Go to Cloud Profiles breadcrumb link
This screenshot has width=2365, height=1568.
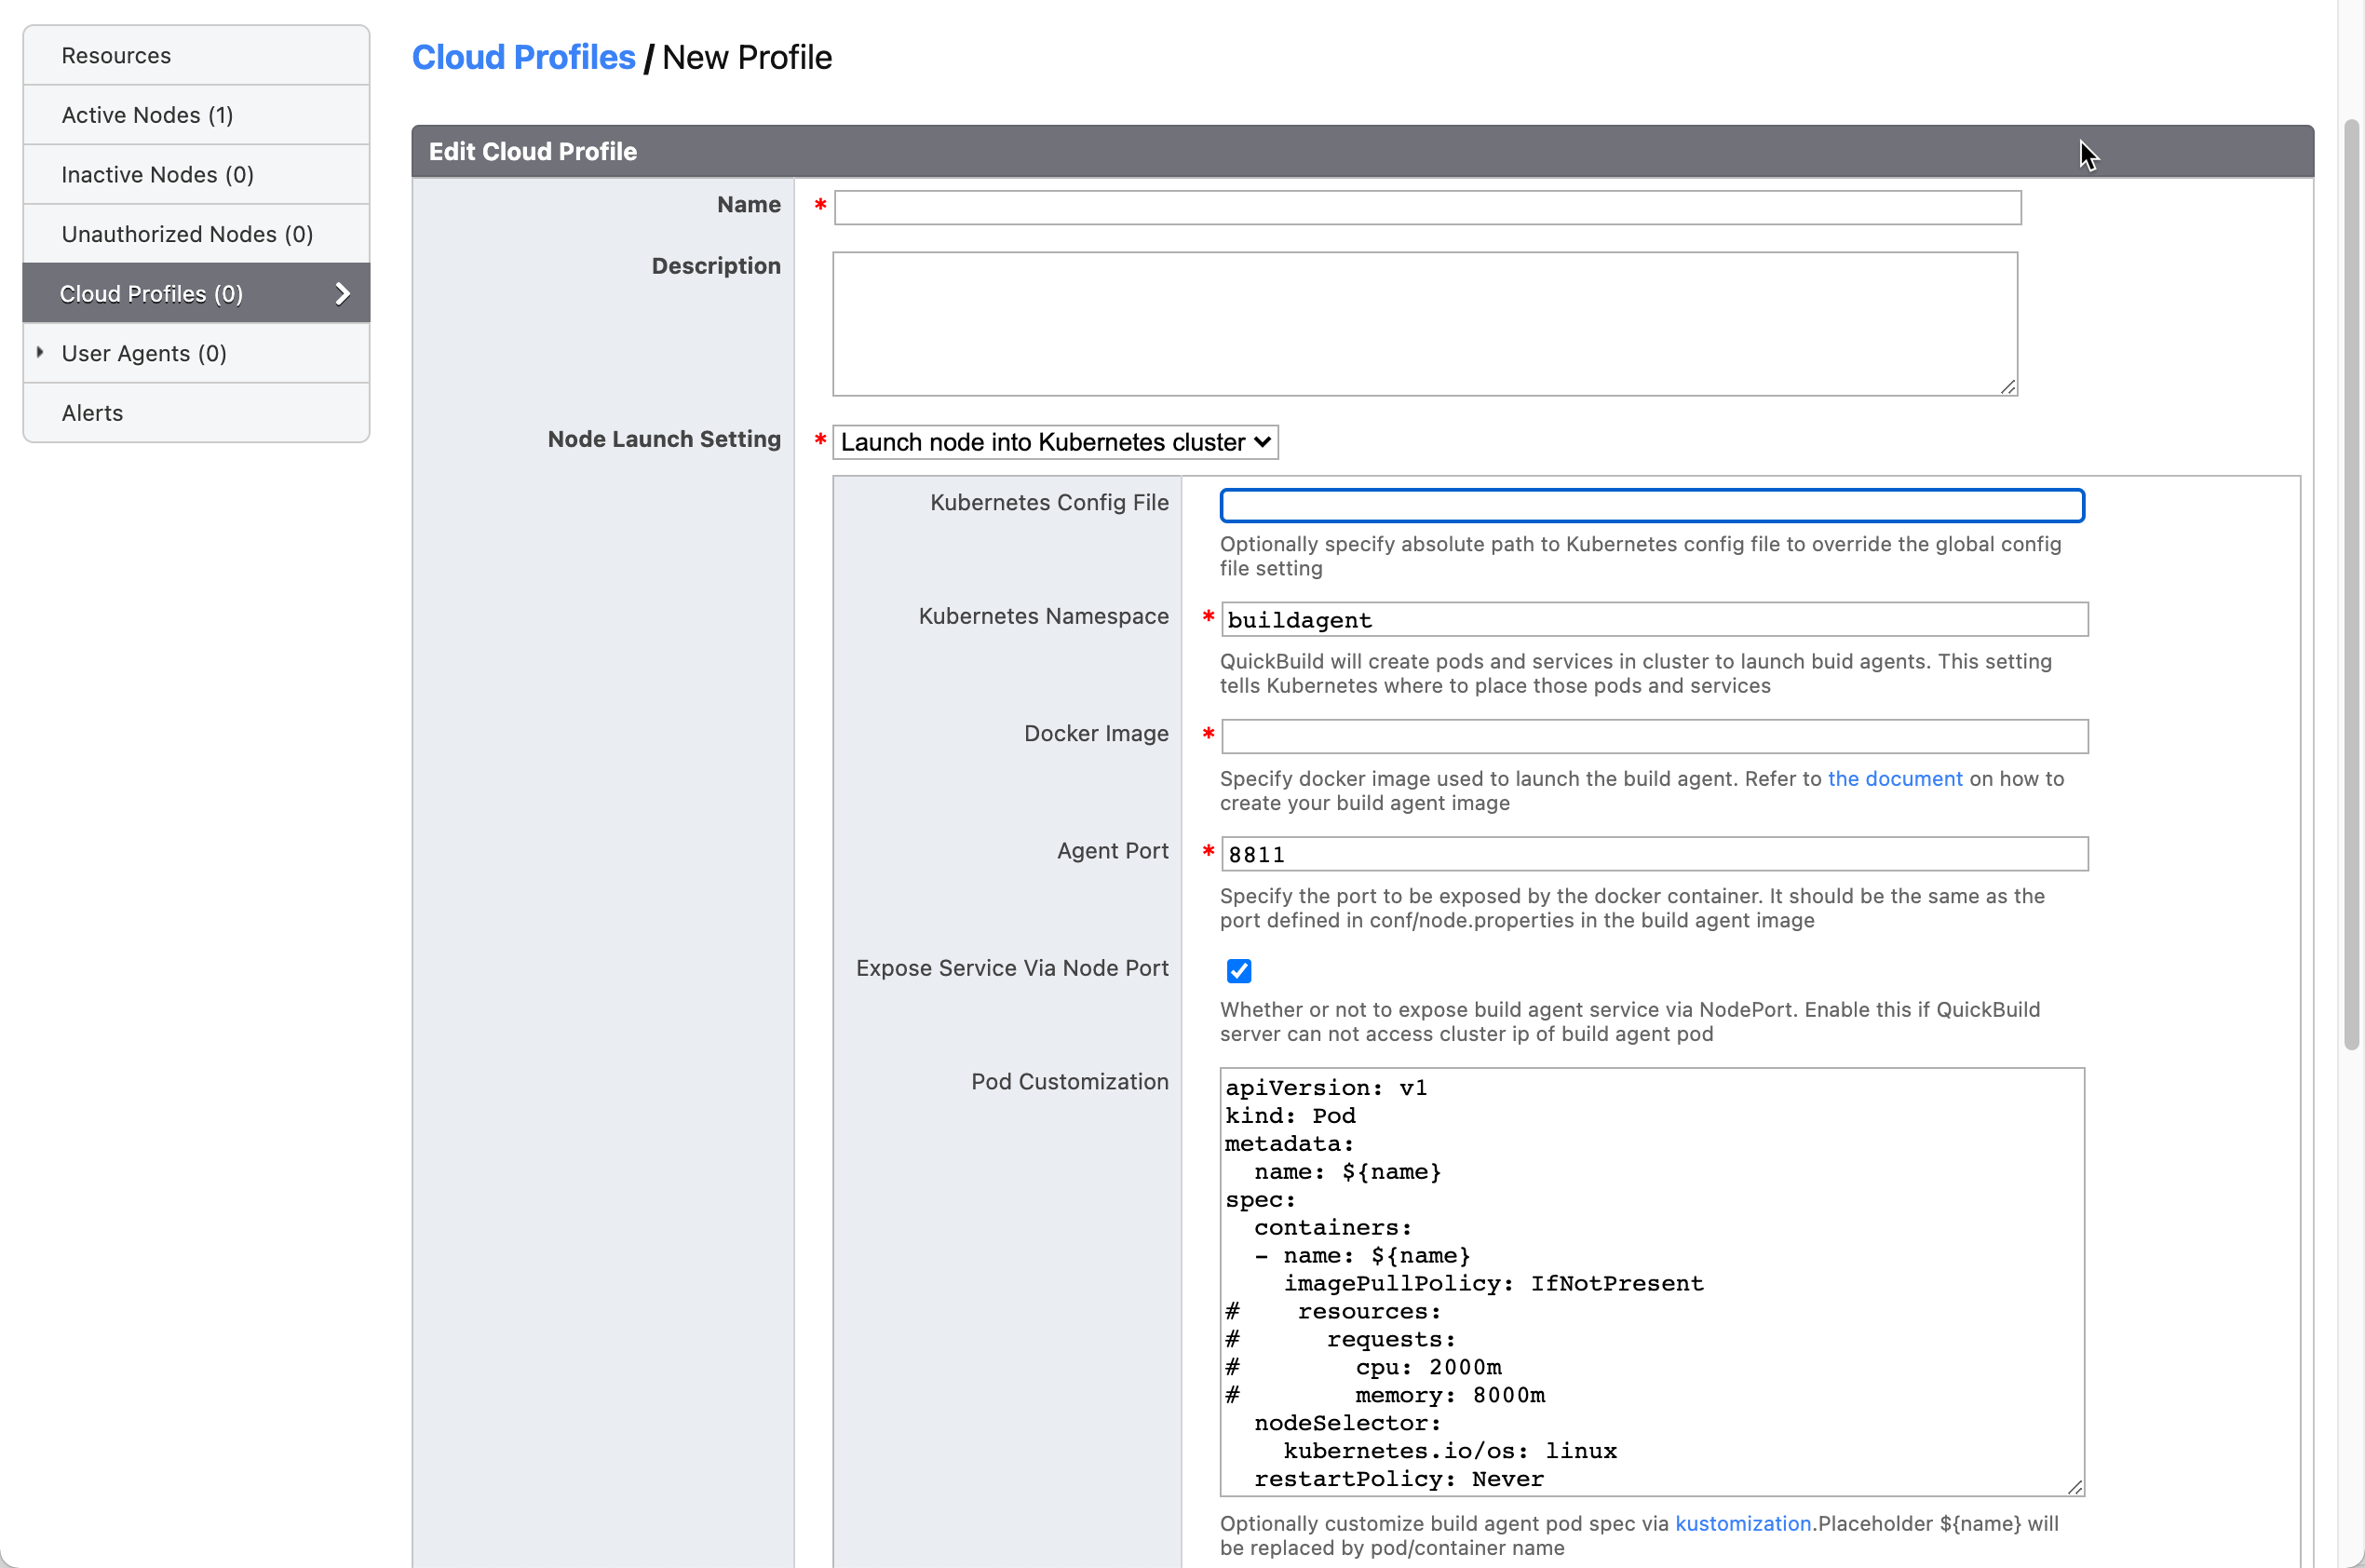pos(523,58)
